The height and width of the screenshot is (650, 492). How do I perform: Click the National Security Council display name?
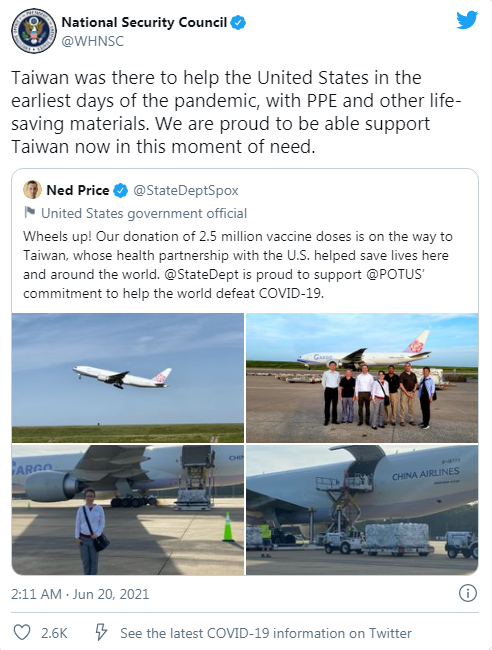[144, 22]
